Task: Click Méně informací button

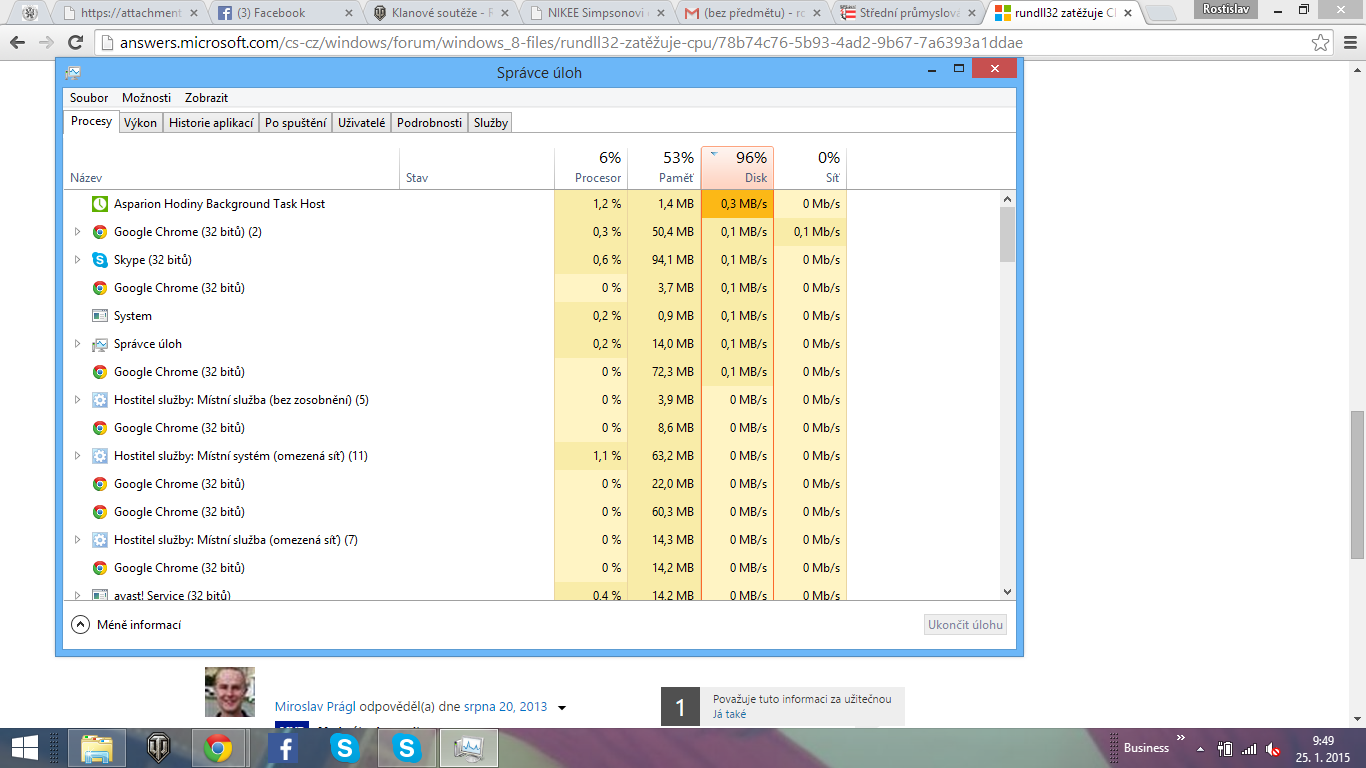Action: pos(127,625)
